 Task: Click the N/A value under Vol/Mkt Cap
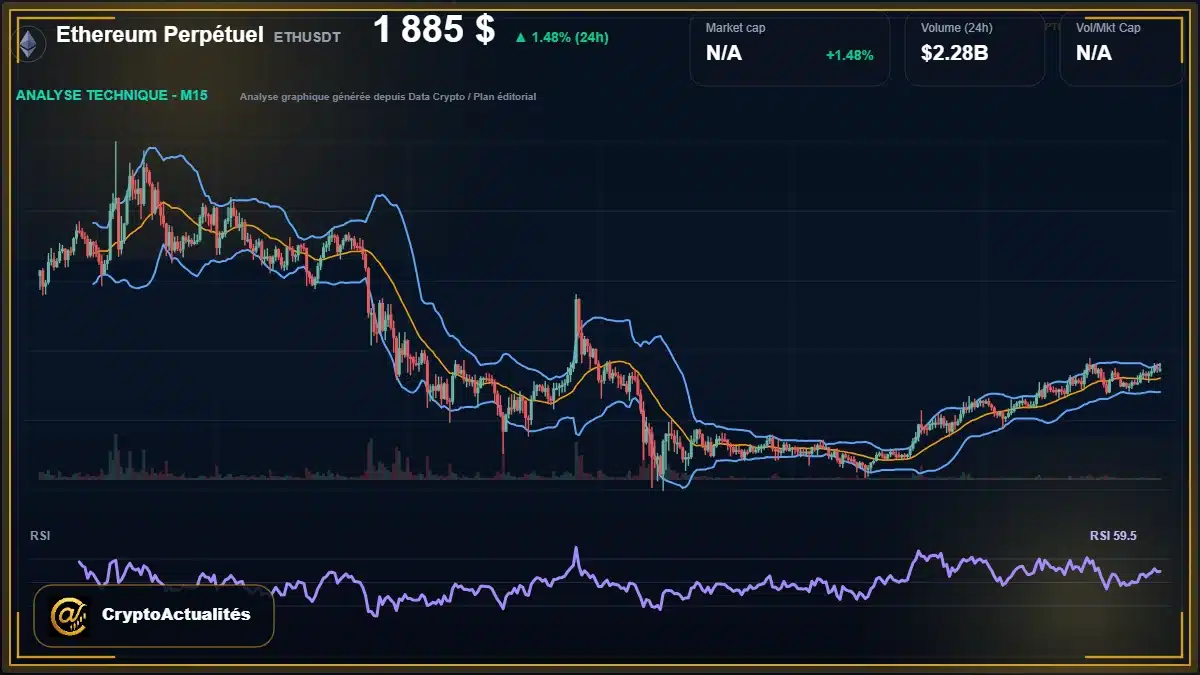[x=1094, y=53]
